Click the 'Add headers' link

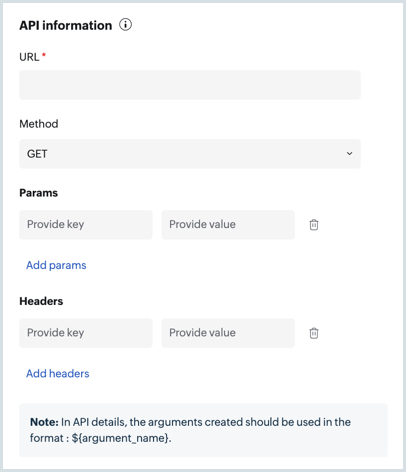(58, 374)
